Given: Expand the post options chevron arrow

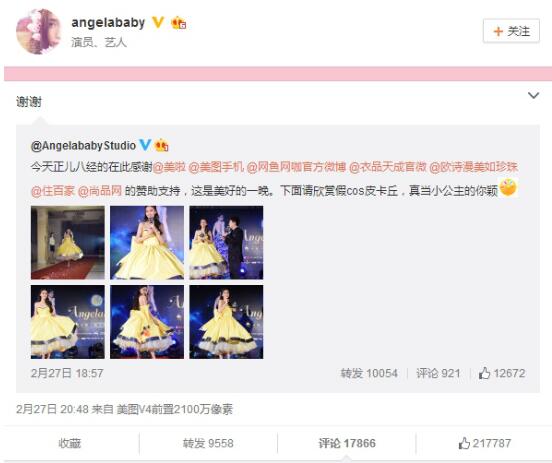Looking at the screenshot, I should [533, 95].
